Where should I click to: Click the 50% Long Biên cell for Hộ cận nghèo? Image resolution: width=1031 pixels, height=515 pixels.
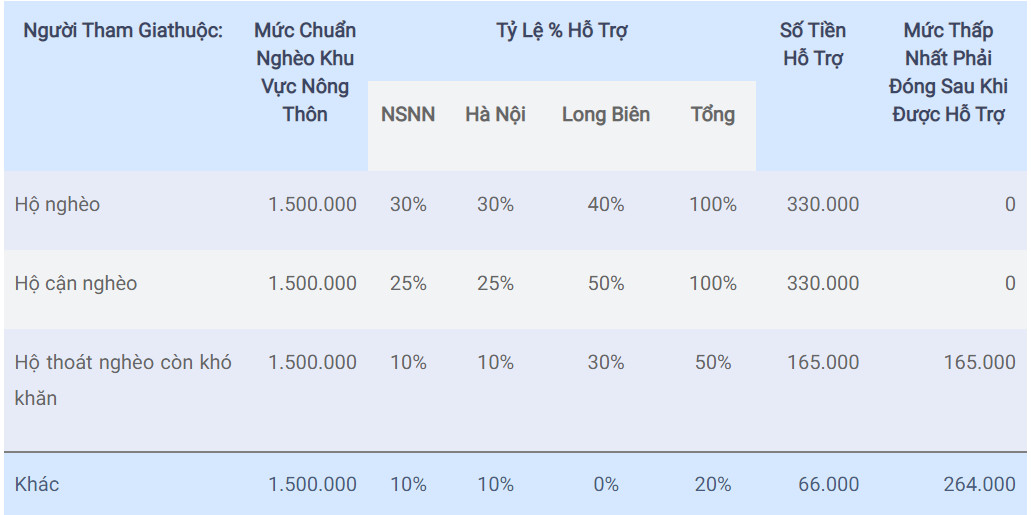606,283
